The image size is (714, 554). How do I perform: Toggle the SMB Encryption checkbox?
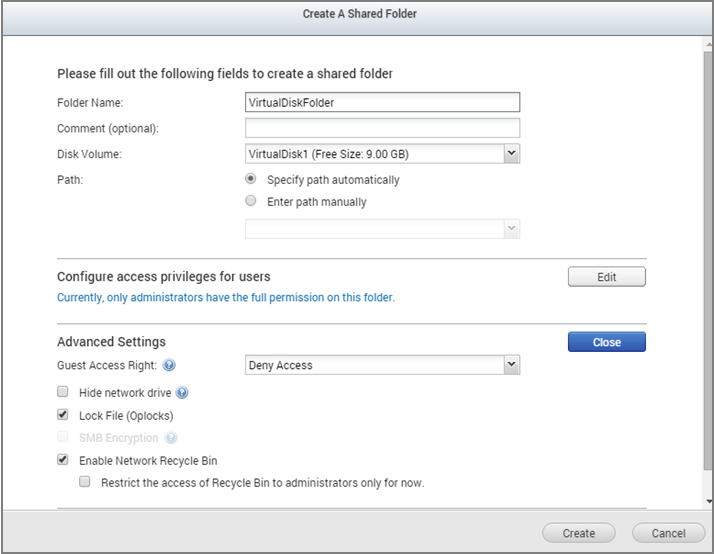(63, 438)
